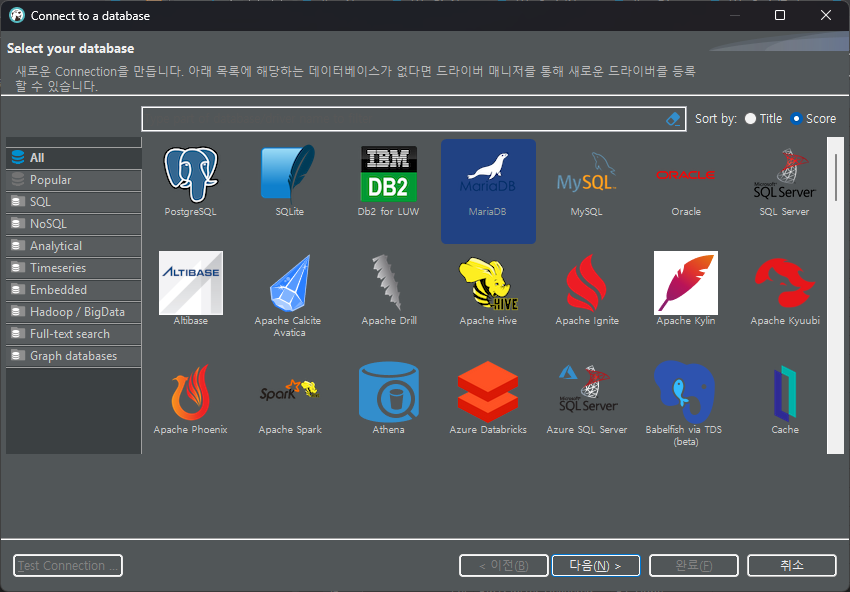Click the database list vertical scrollbar
The height and width of the screenshot is (592, 850).
(x=835, y=295)
